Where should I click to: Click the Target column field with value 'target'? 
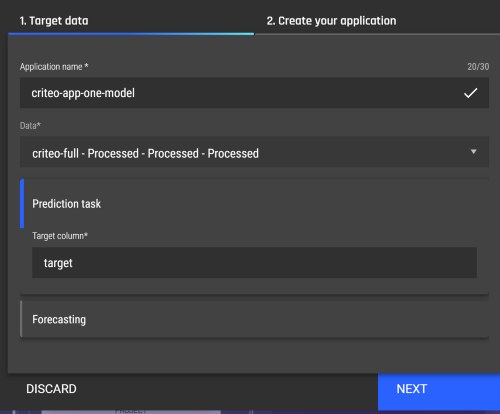(254, 263)
